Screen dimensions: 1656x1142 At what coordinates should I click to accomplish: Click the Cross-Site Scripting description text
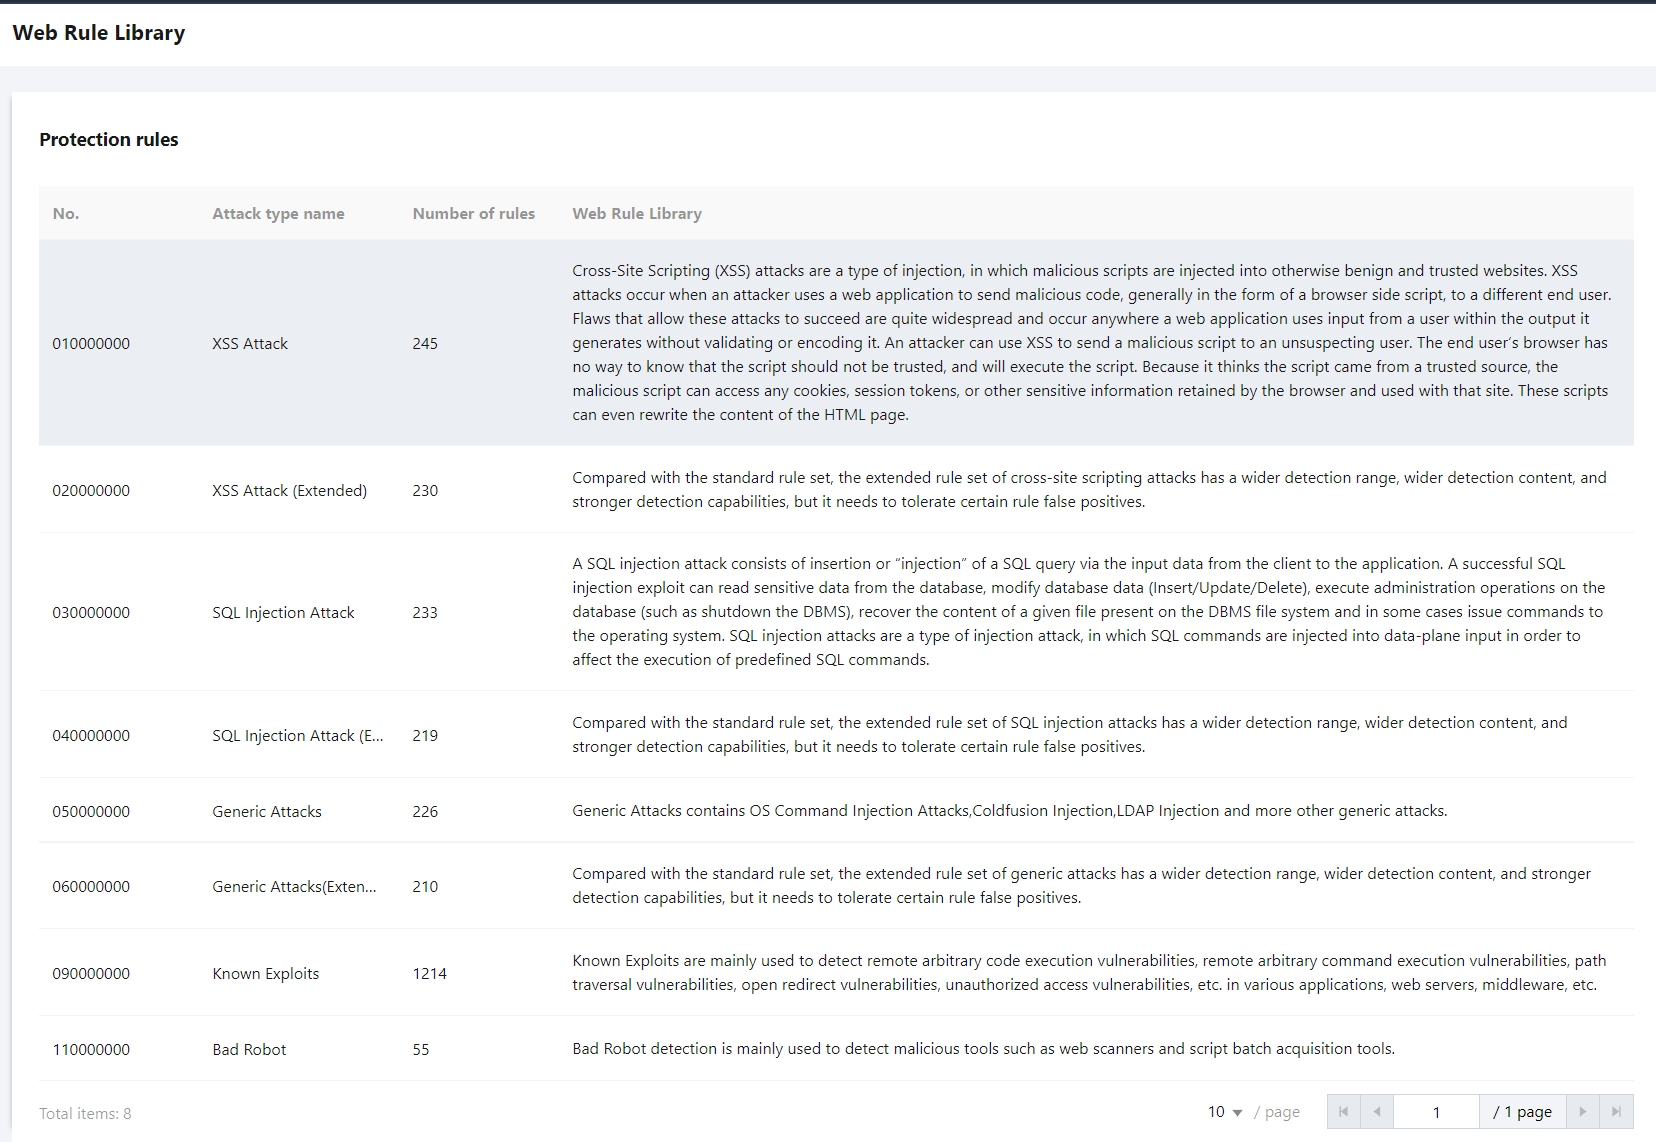(1092, 342)
